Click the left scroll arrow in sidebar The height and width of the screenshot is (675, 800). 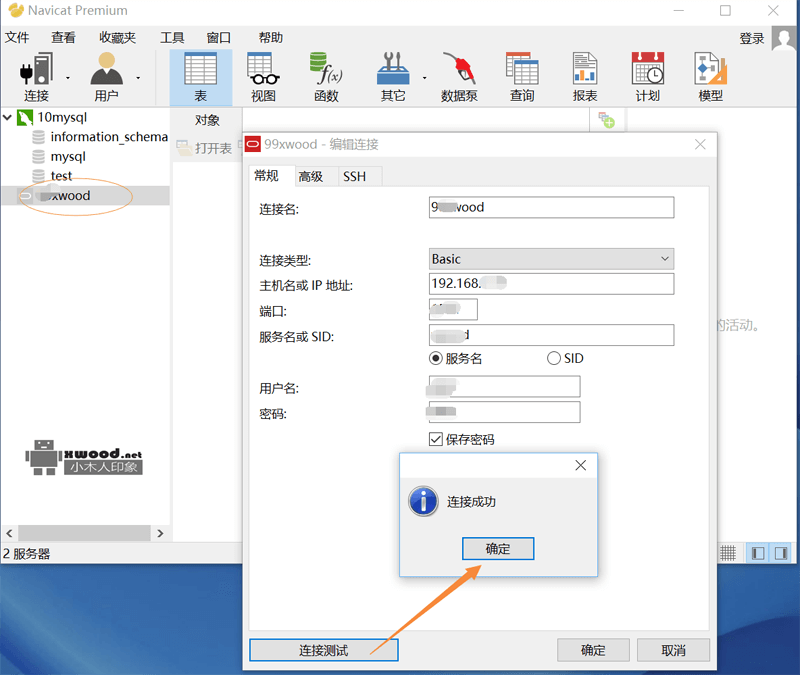9,533
